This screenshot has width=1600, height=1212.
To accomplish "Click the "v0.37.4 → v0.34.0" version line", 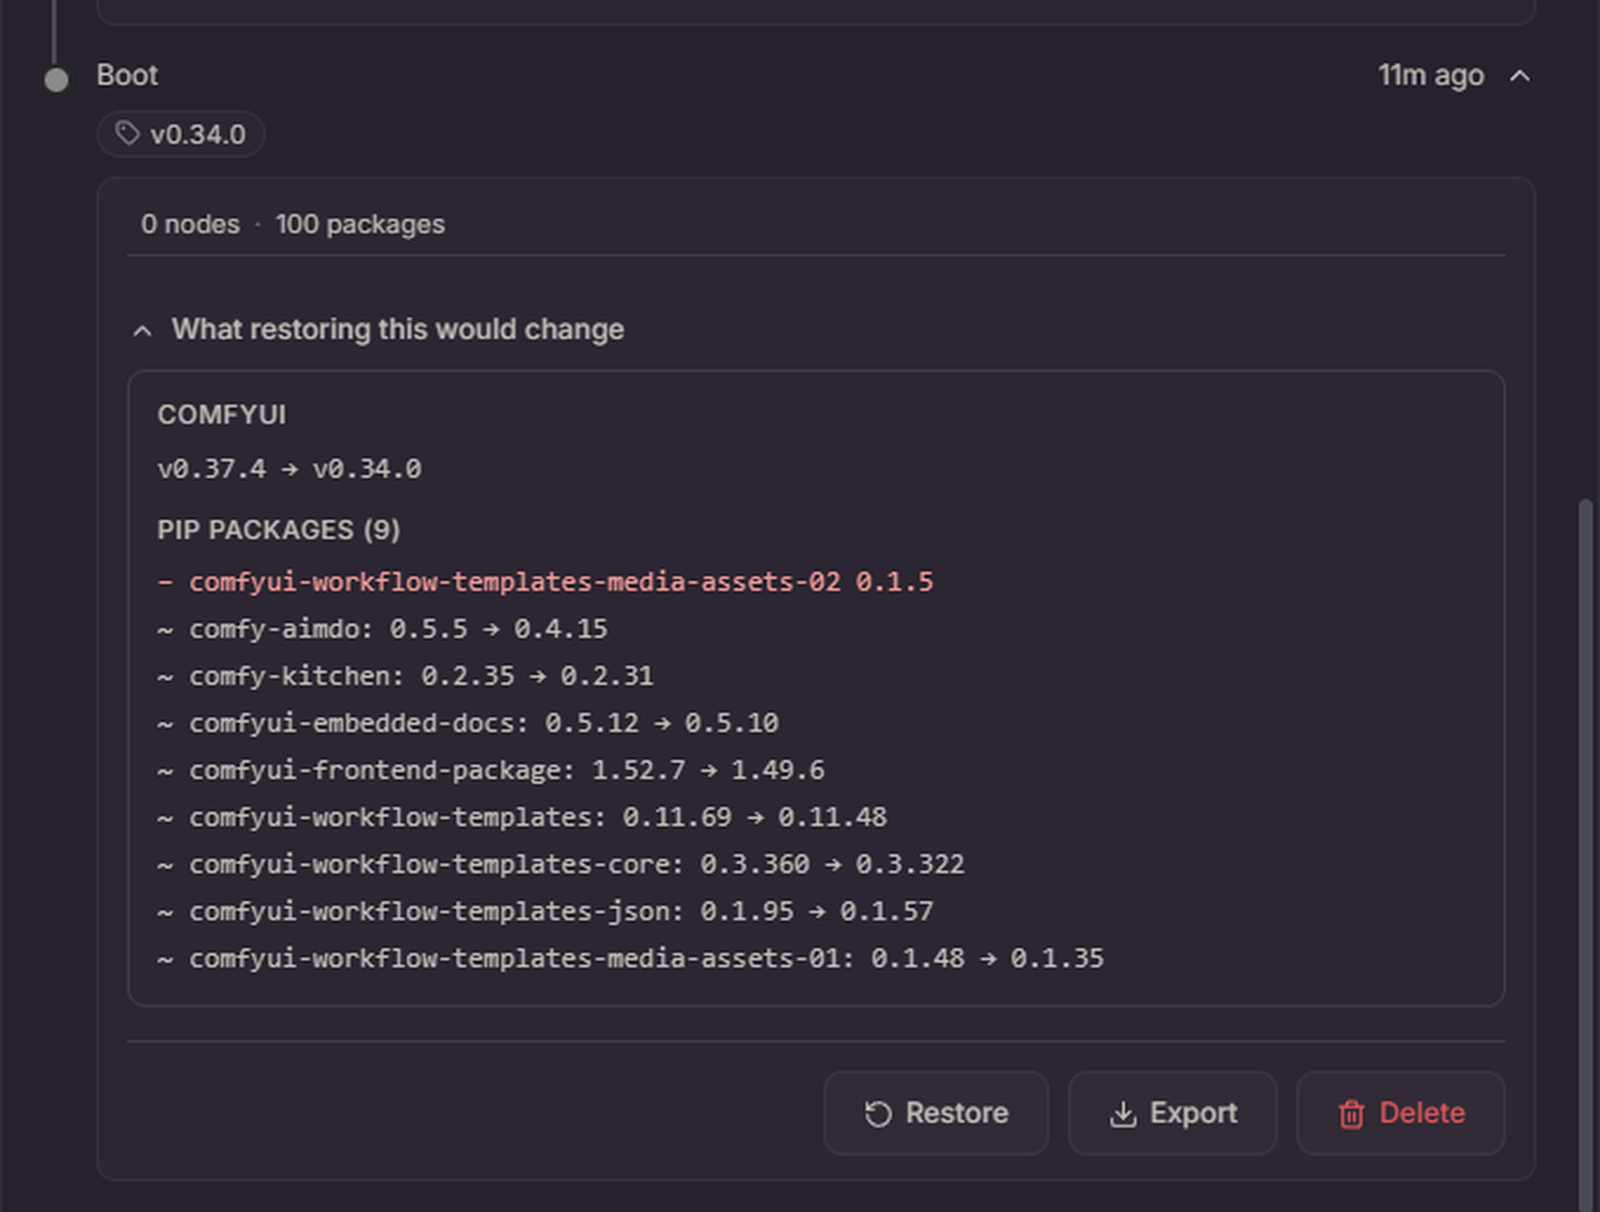I will tap(289, 469).
